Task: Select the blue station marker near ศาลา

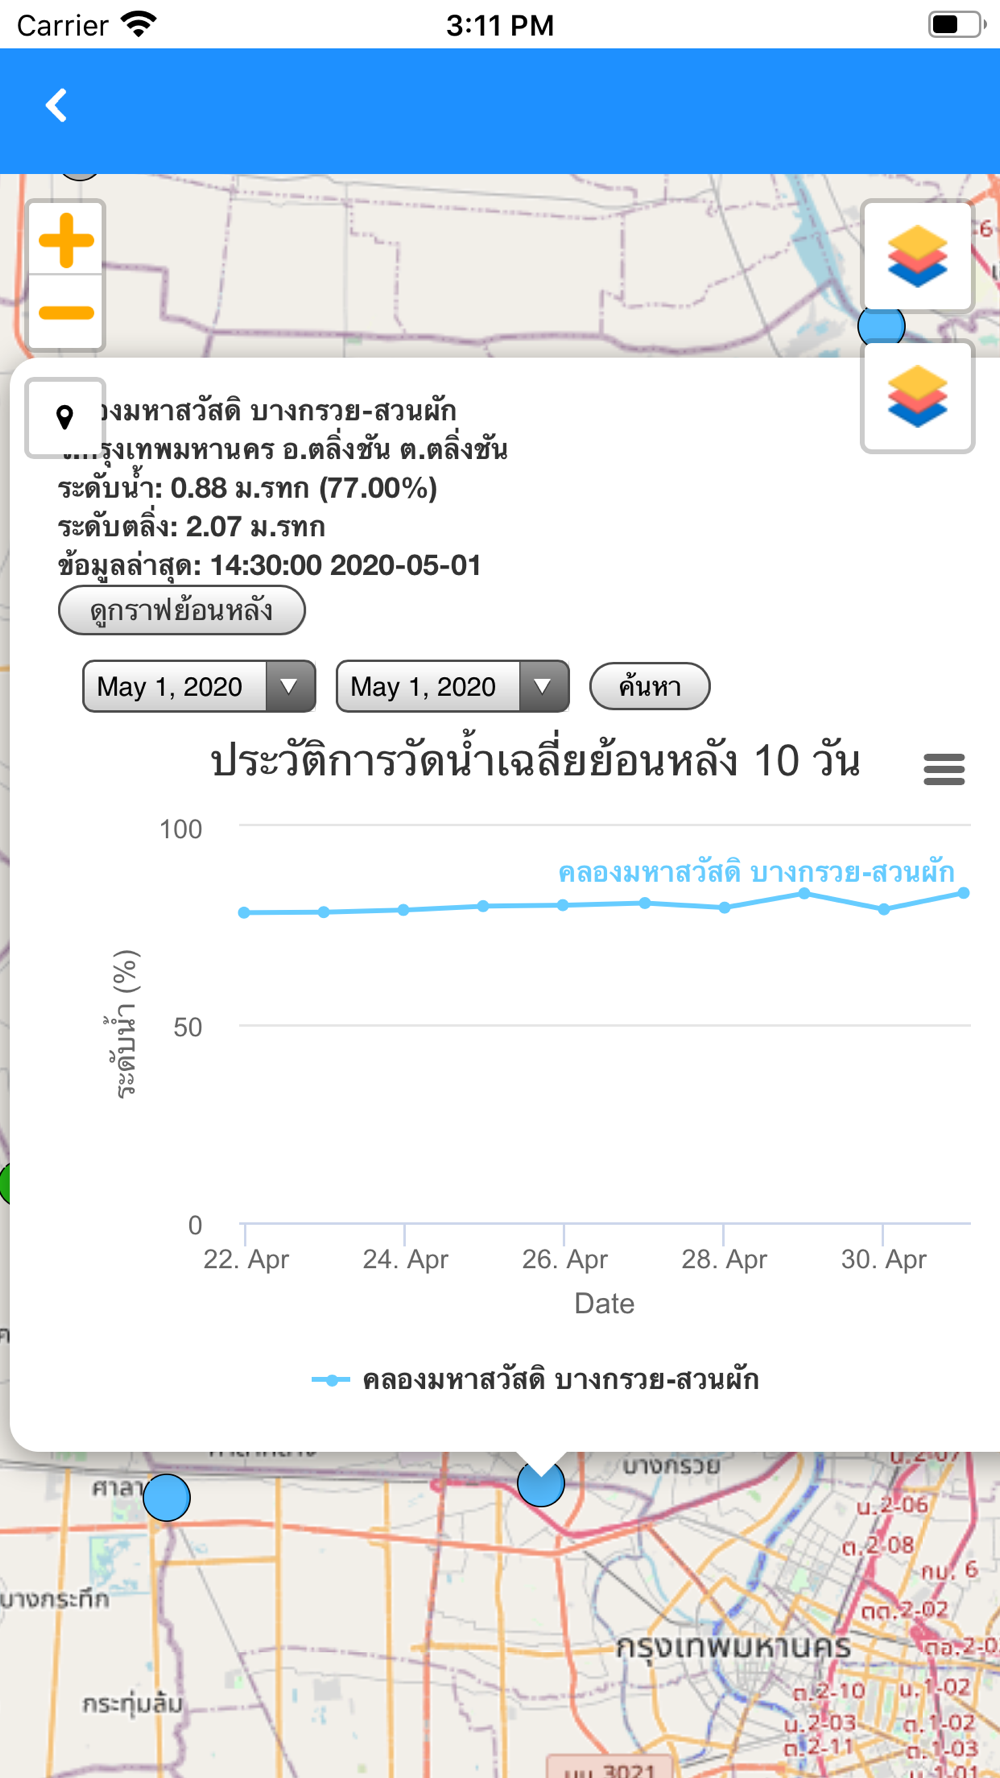Action: pos(167,1497)
